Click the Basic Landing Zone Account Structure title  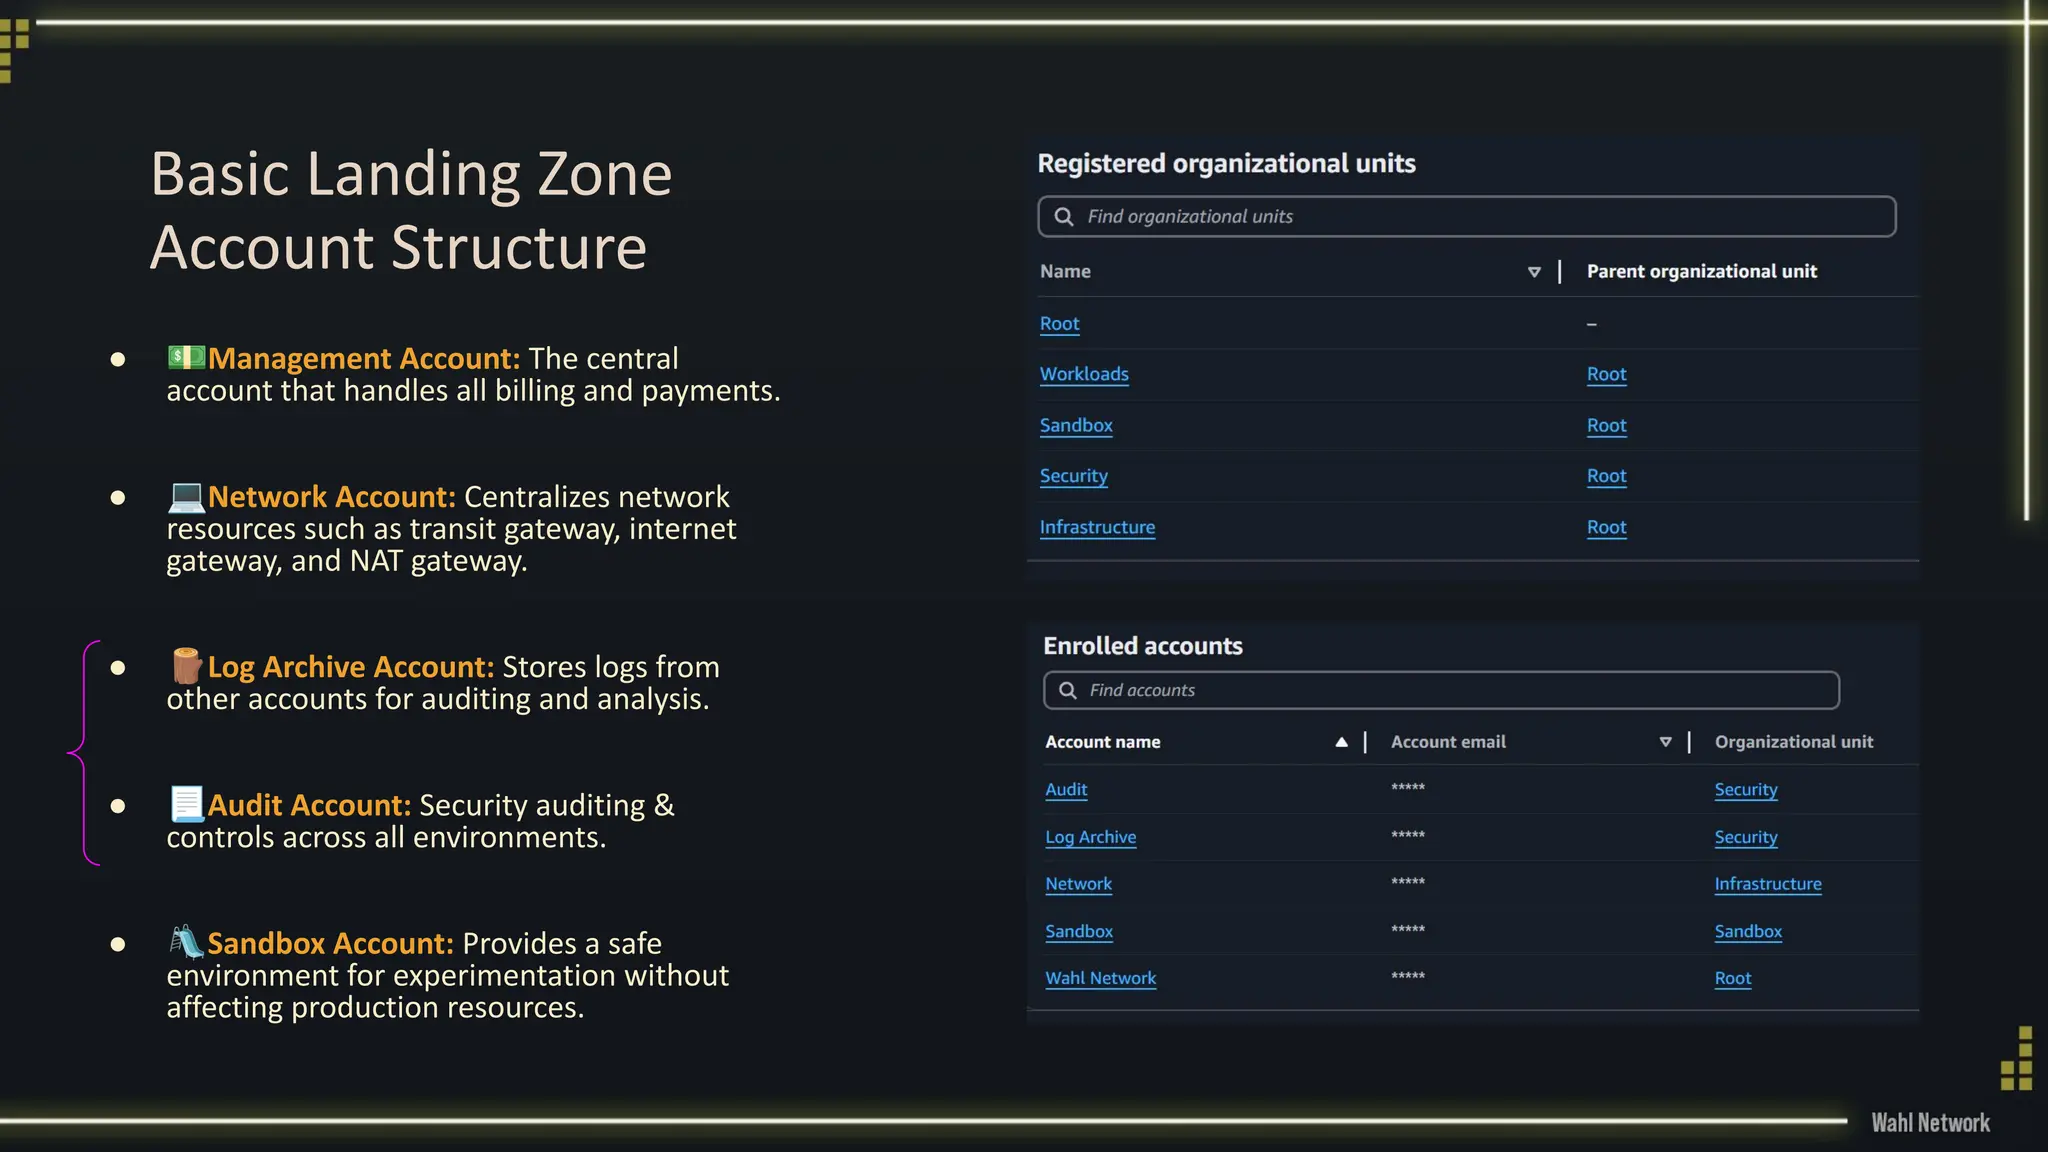(411, 210)
